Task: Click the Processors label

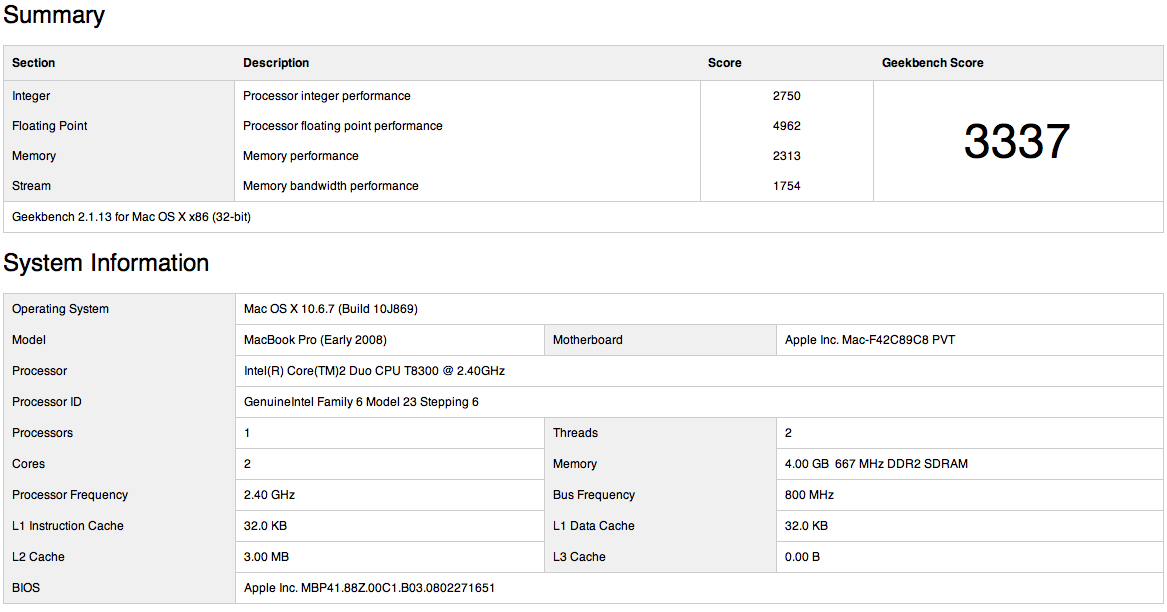Action: point(42,433)
